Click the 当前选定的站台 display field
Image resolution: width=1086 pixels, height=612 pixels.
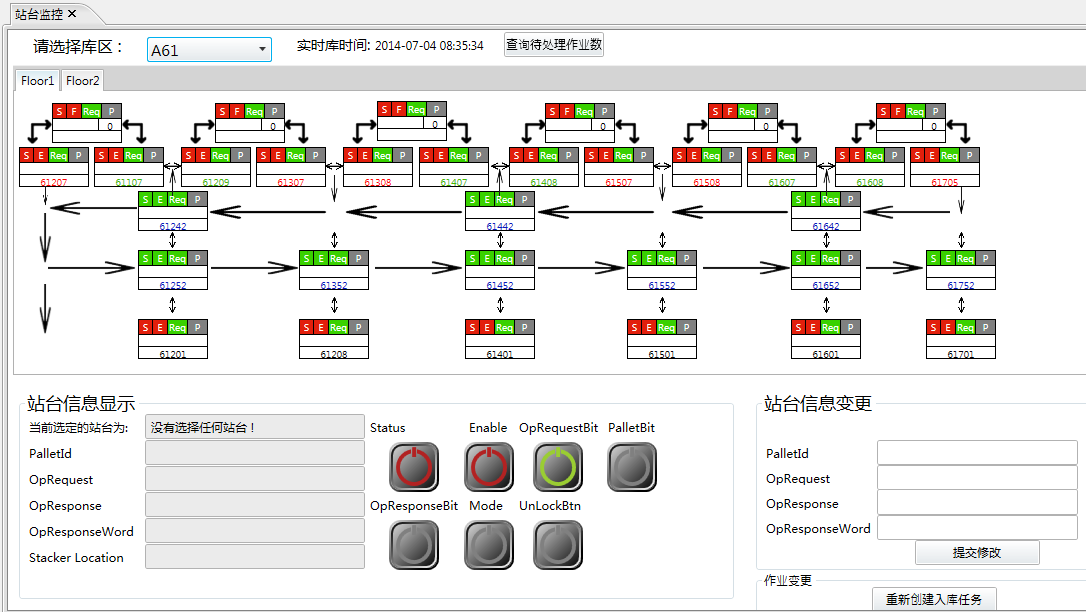click(255, 427)
